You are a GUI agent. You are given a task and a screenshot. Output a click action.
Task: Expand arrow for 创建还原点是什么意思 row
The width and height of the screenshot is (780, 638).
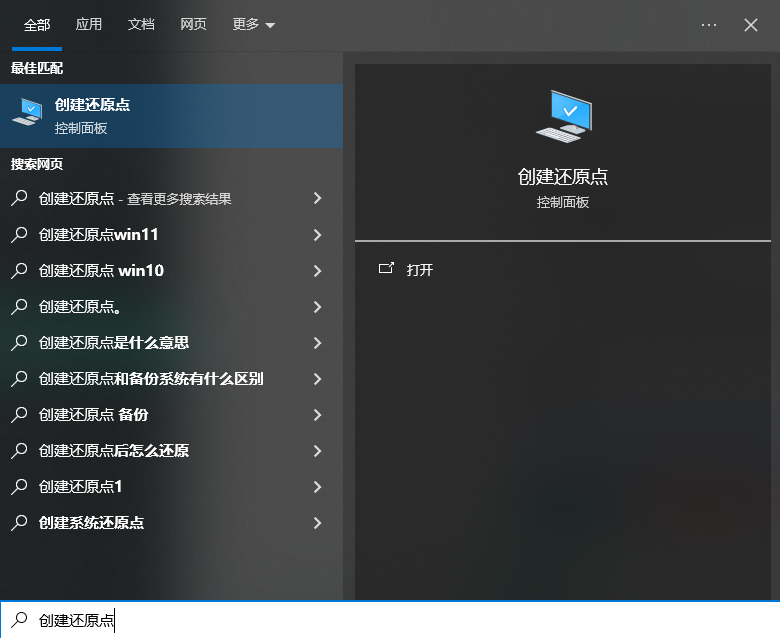tap(317, 343)
